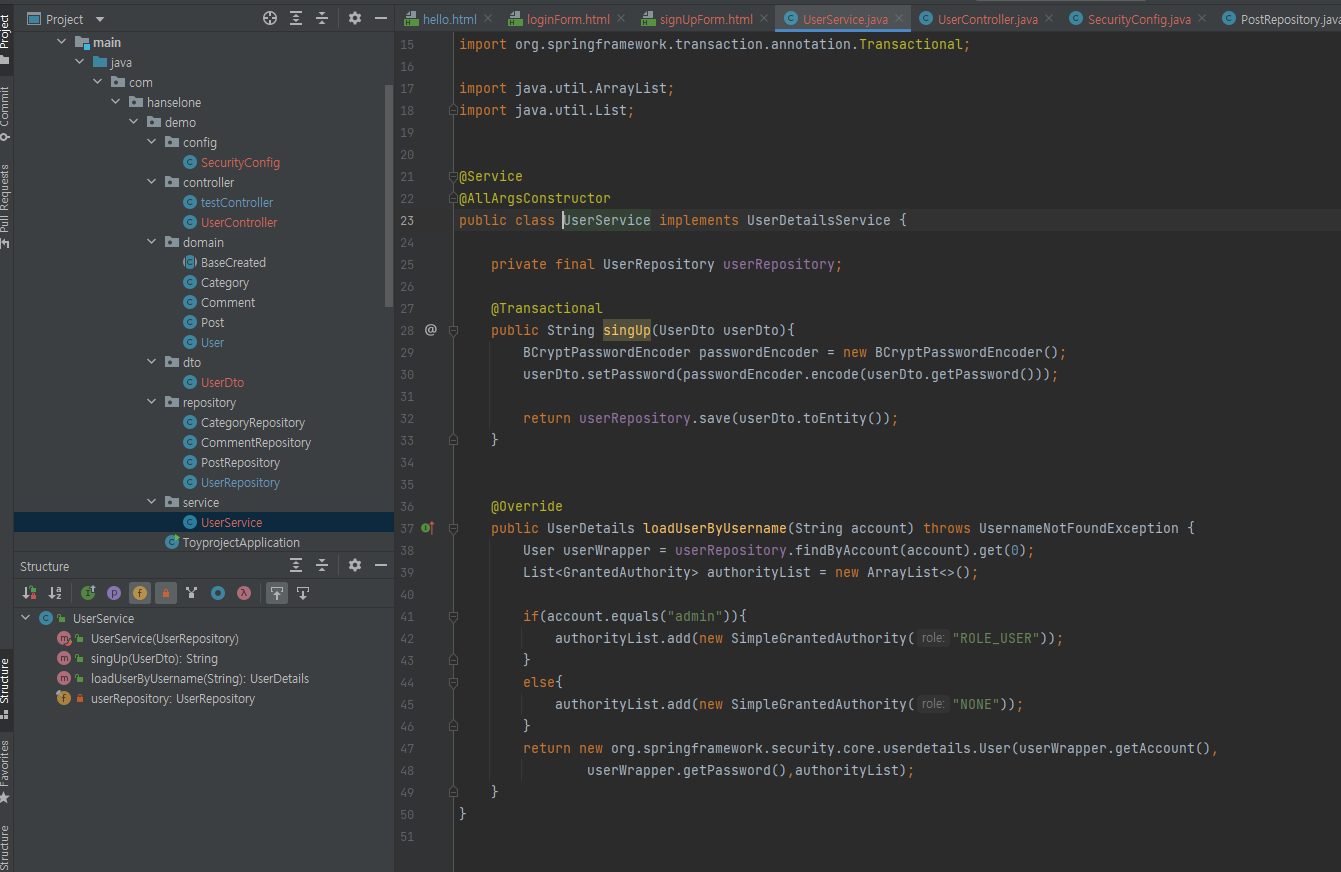The image size is (1341, 872).
Task: Collapse the controller package node
Action: pyautogui.click(x=151, y=182)
